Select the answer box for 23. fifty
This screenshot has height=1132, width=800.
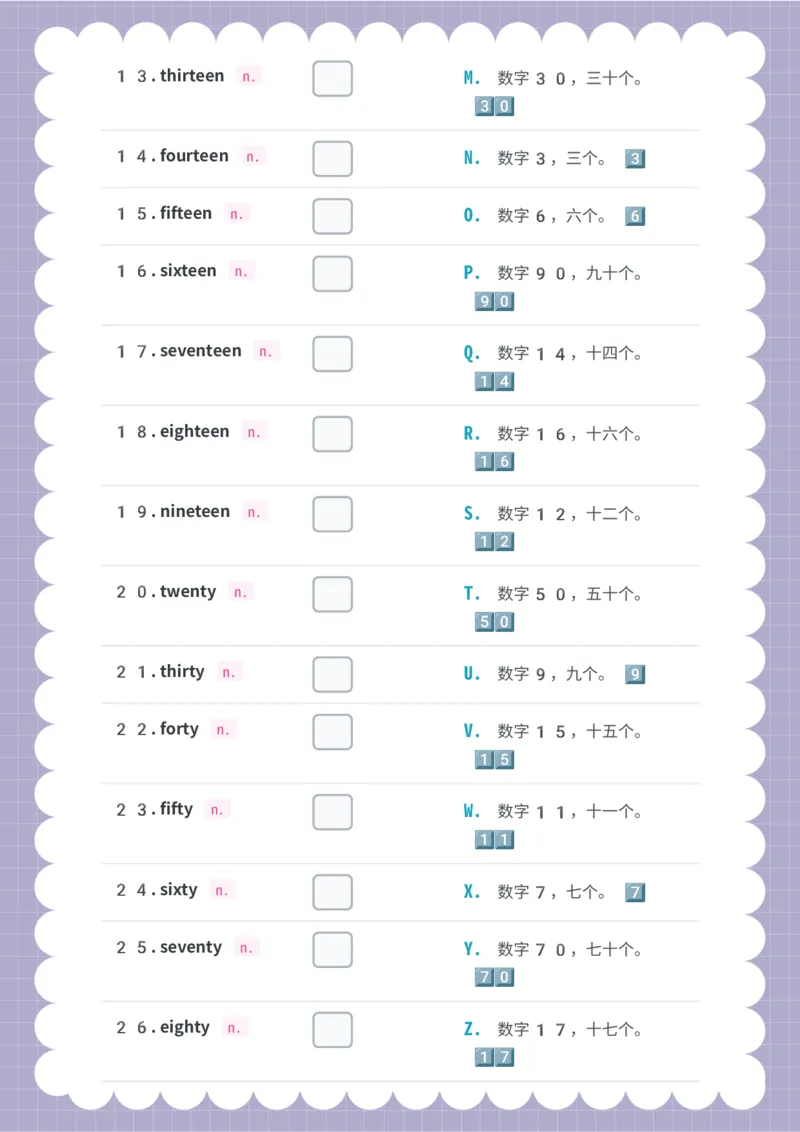pos(332,812)
